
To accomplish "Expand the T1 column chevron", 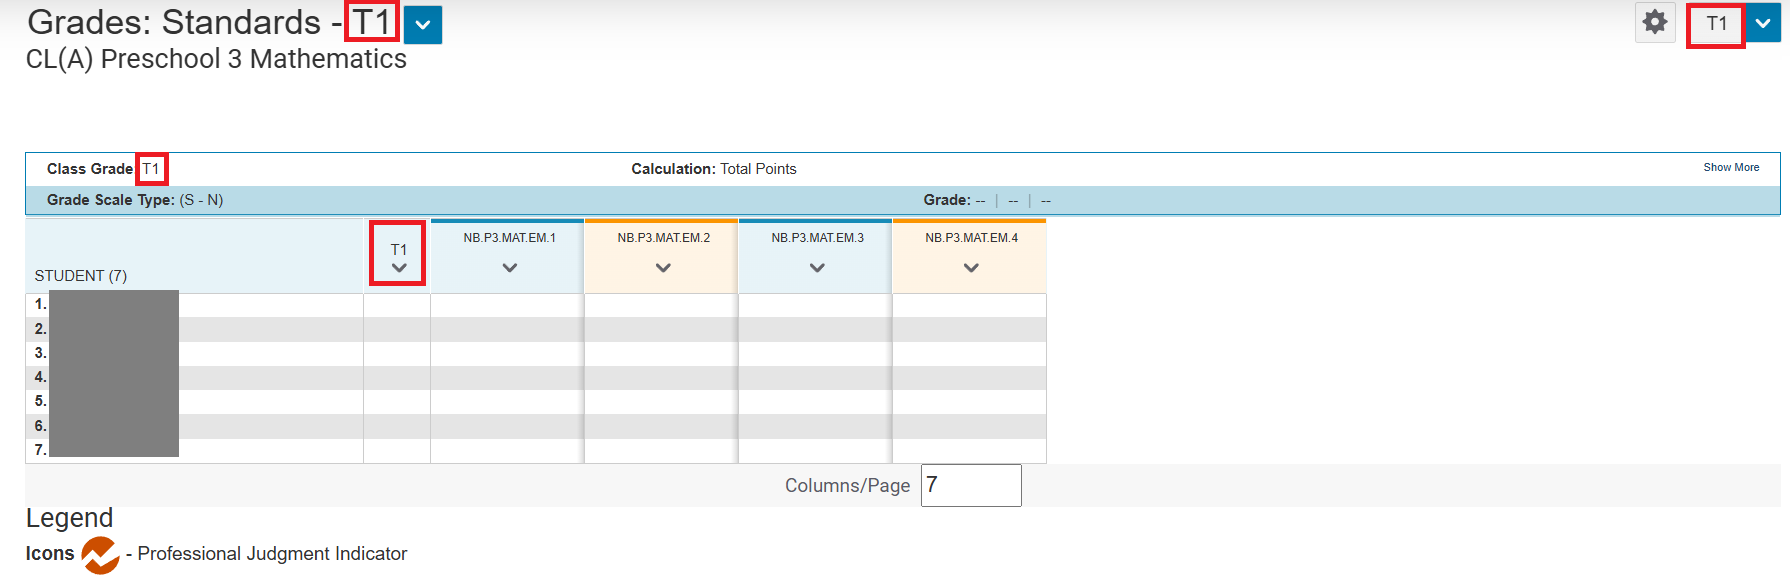I will pos(399,268).
